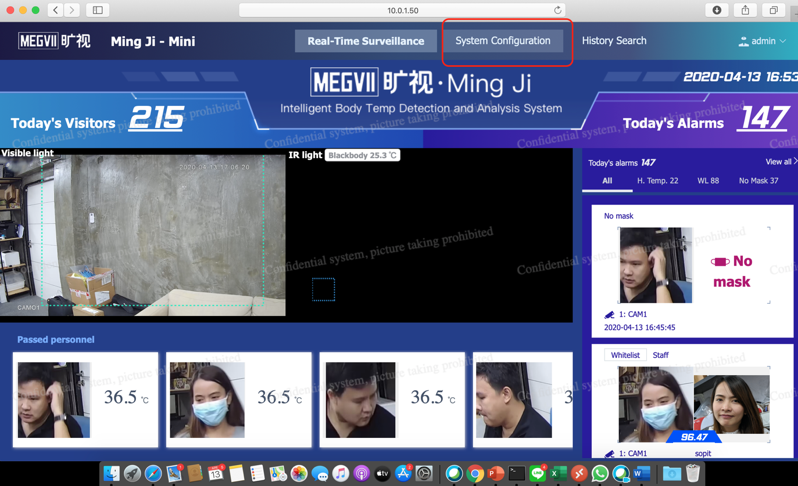Open Contacts from the Dock

click(x=195, y=474)
